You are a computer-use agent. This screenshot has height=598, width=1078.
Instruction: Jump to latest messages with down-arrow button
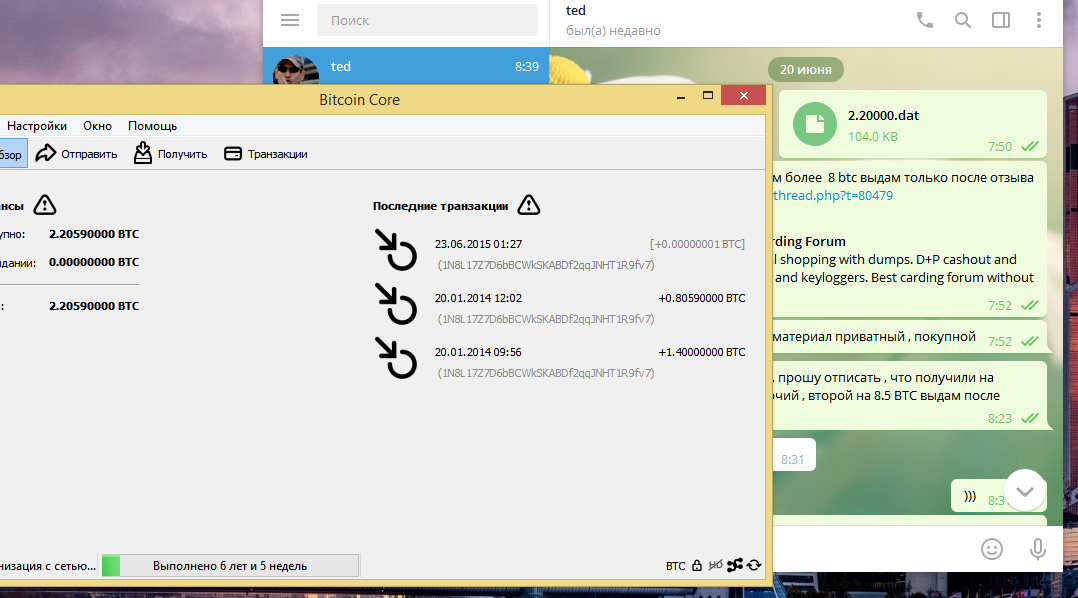1025,491
